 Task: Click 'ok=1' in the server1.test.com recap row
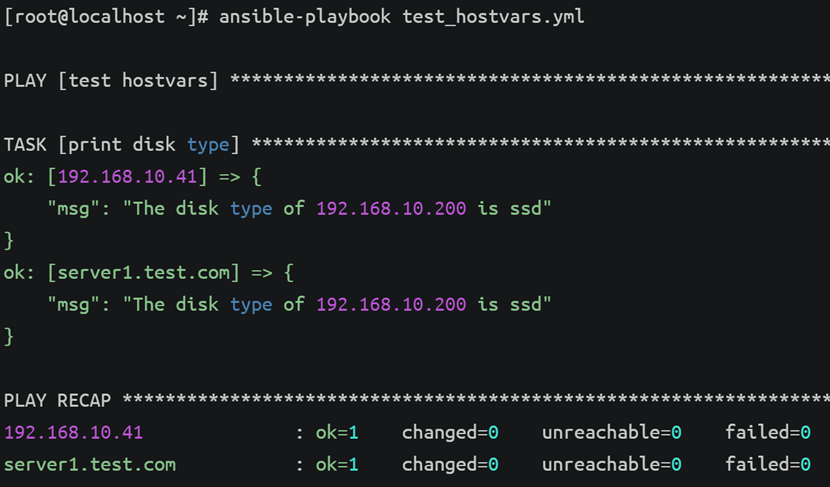pos(337,465)
